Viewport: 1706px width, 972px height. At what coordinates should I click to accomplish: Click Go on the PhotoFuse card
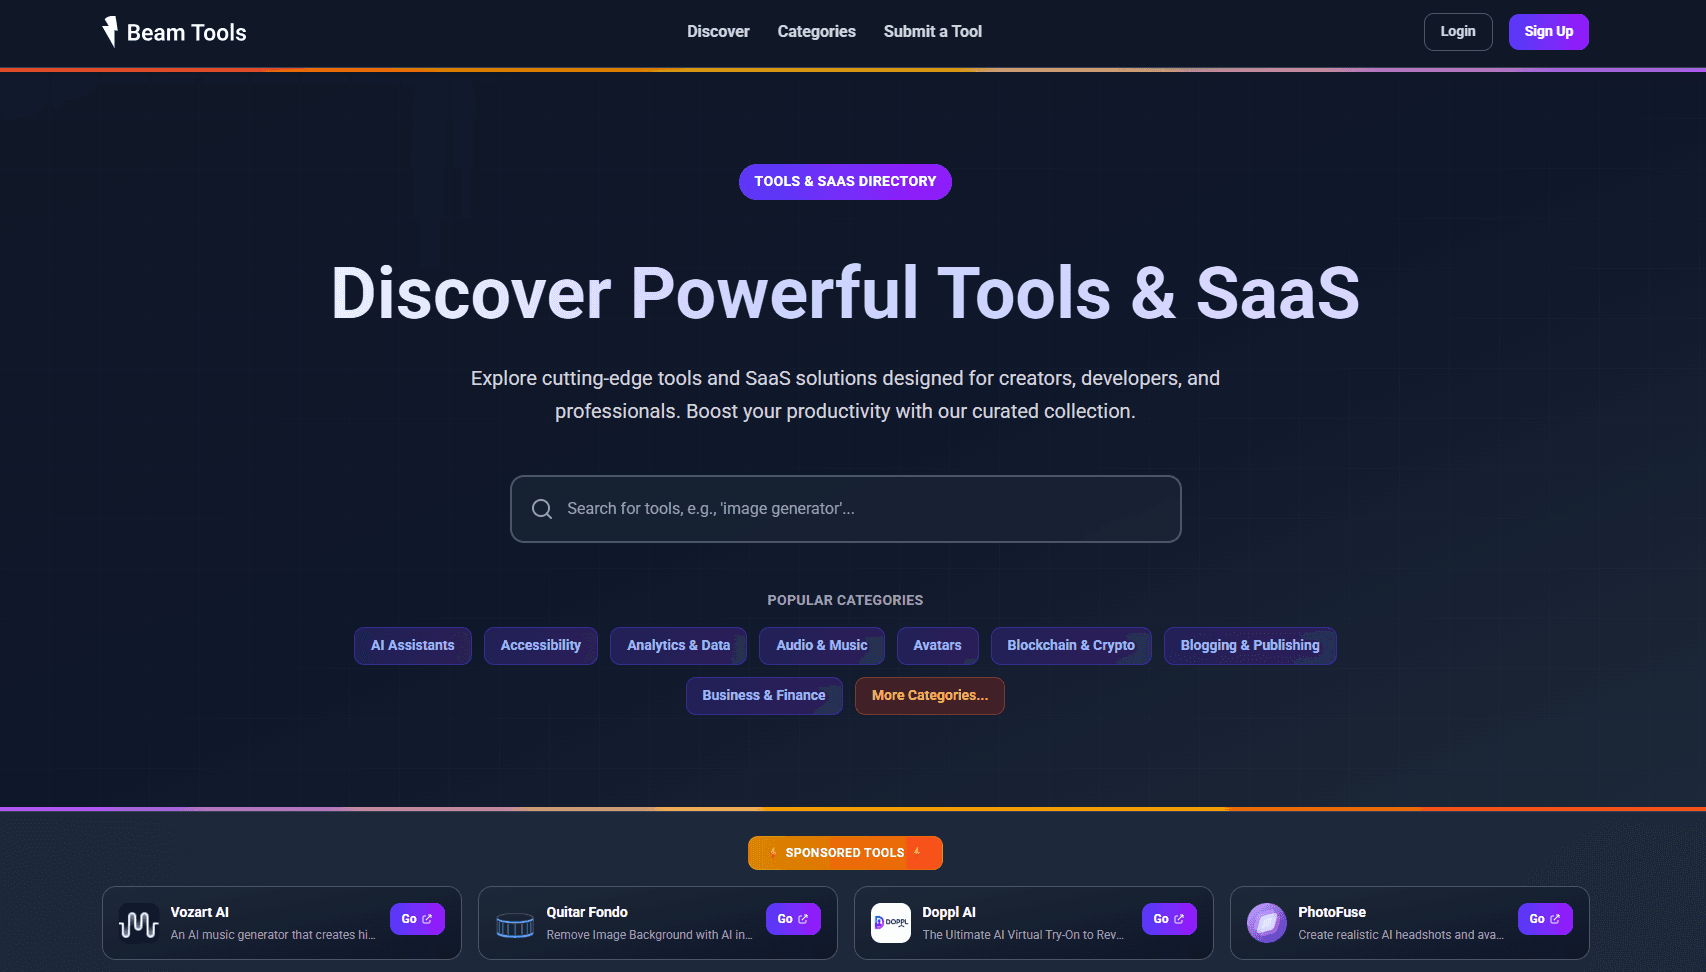[1544, 918]
